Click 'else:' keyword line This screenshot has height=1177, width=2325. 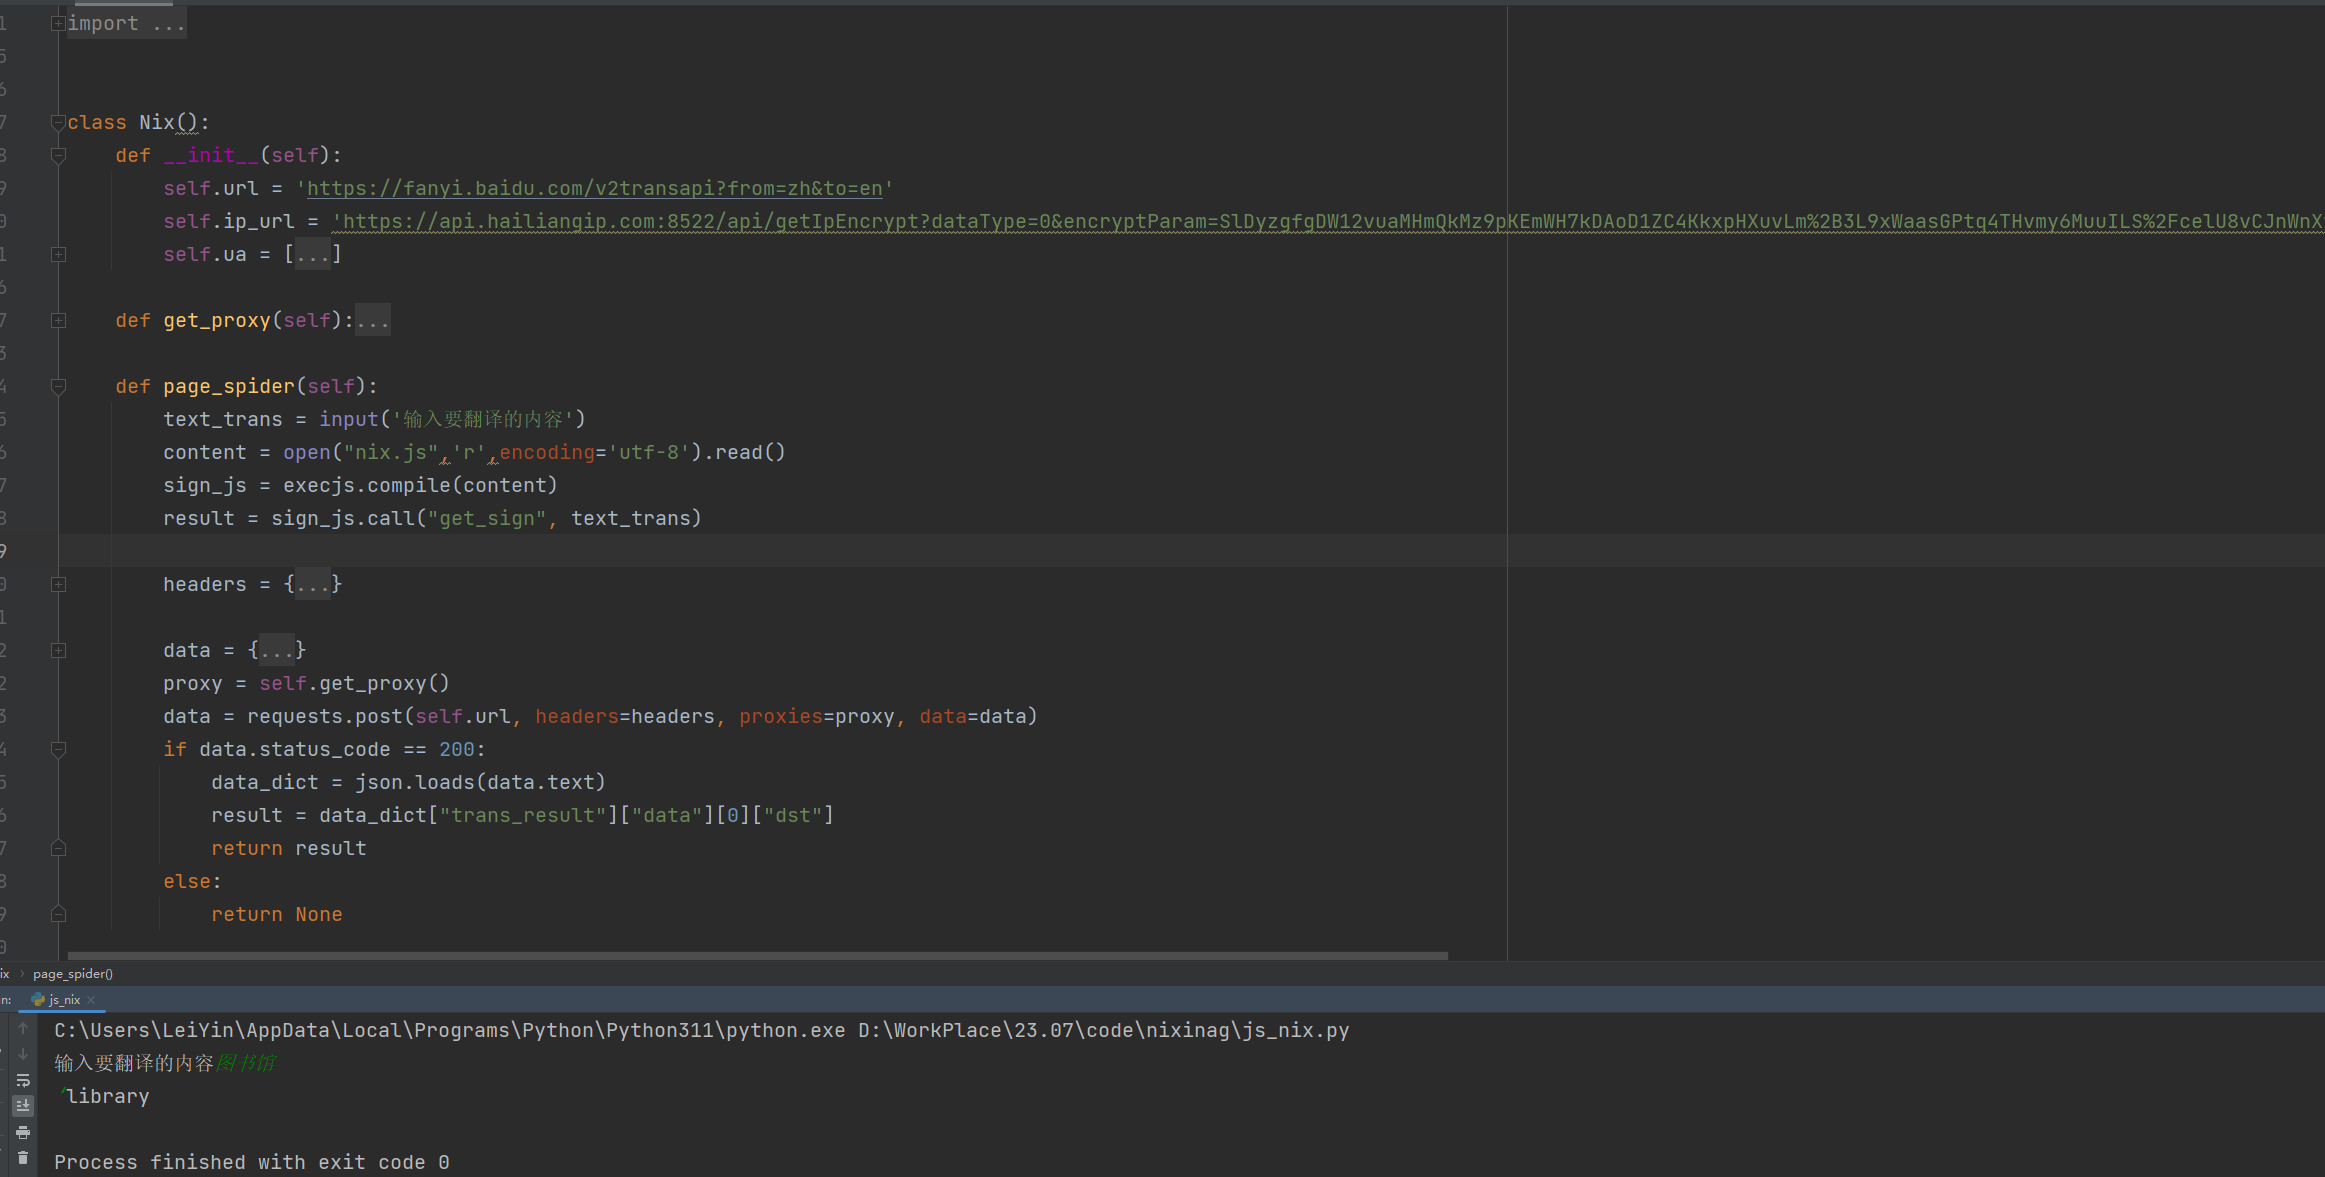point(192,881)
